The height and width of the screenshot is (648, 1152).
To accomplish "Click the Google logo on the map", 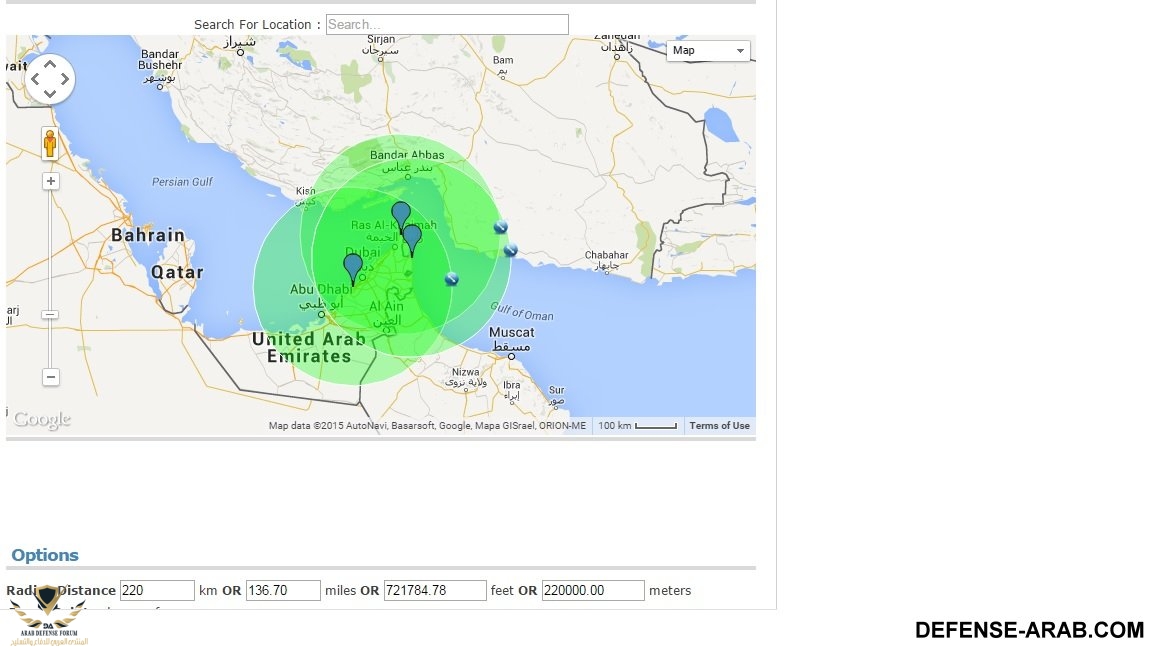I will click(x=42, y=420).
